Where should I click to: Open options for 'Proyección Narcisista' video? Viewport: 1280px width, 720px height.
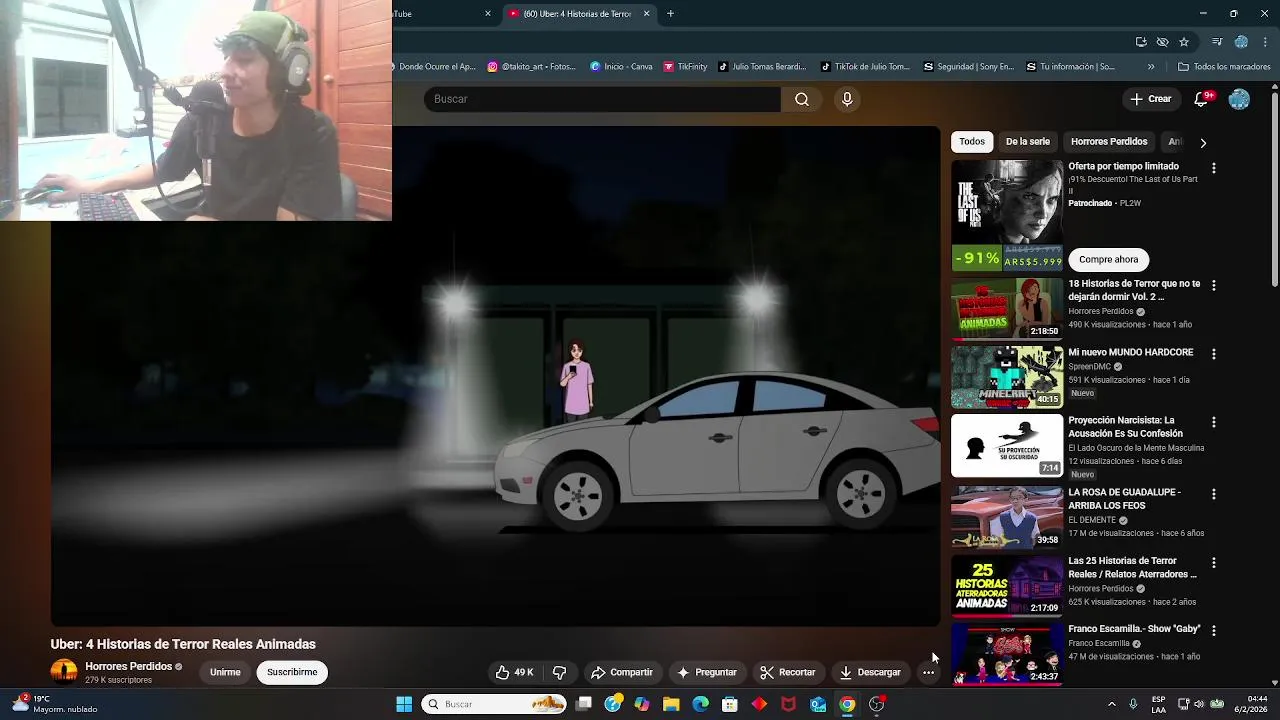[1214, 422]
